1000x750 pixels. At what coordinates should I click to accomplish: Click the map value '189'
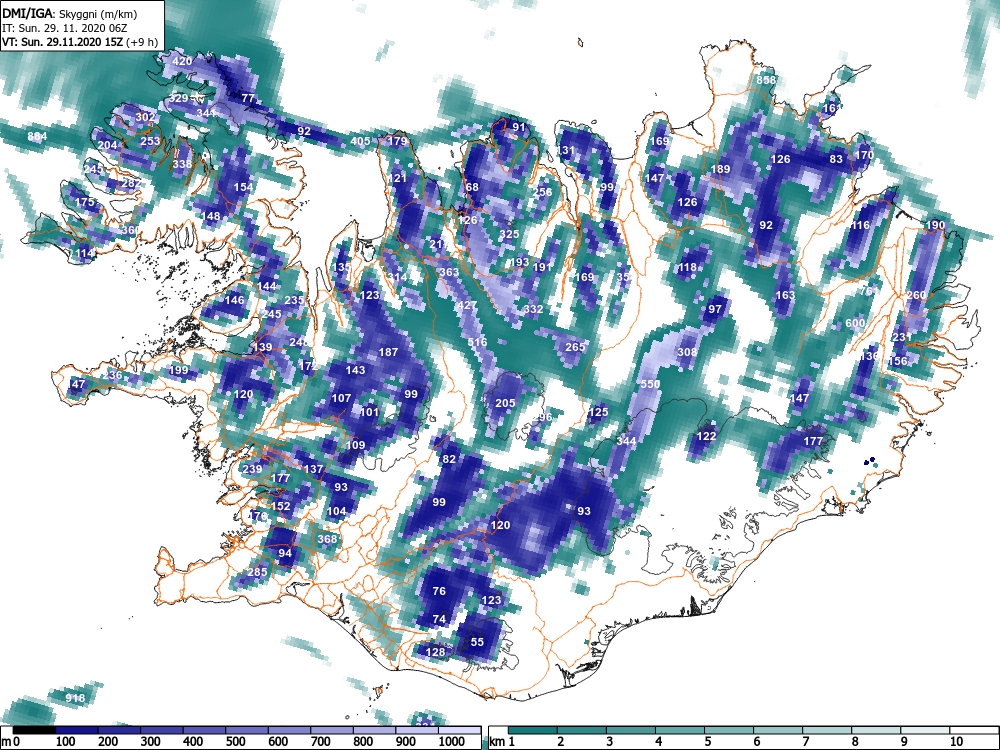click(720, 169)
